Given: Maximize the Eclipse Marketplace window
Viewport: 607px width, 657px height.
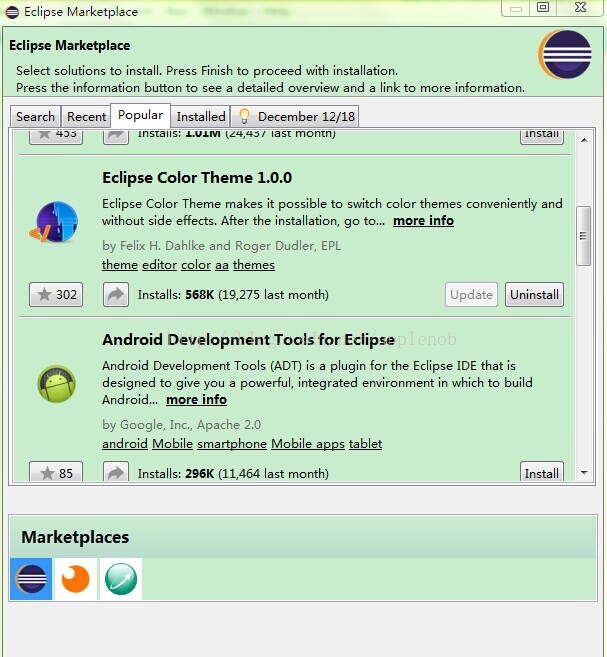Looking at the screenshot, I should coord(543,7).
